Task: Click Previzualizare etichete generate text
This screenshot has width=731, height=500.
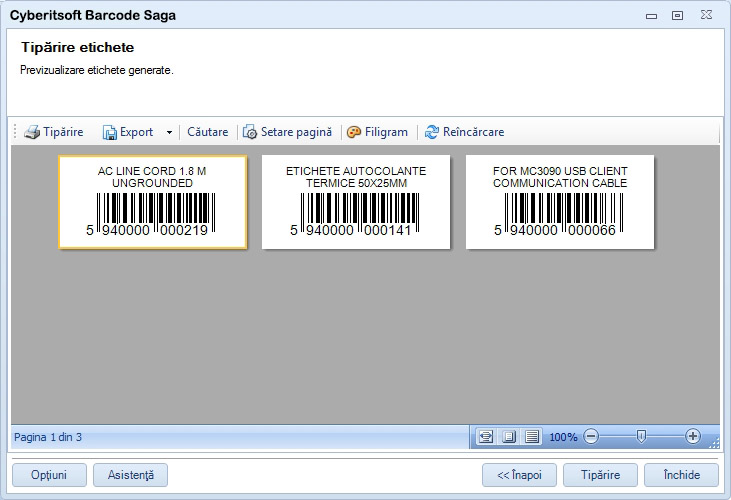Action: tap(97, 70)
